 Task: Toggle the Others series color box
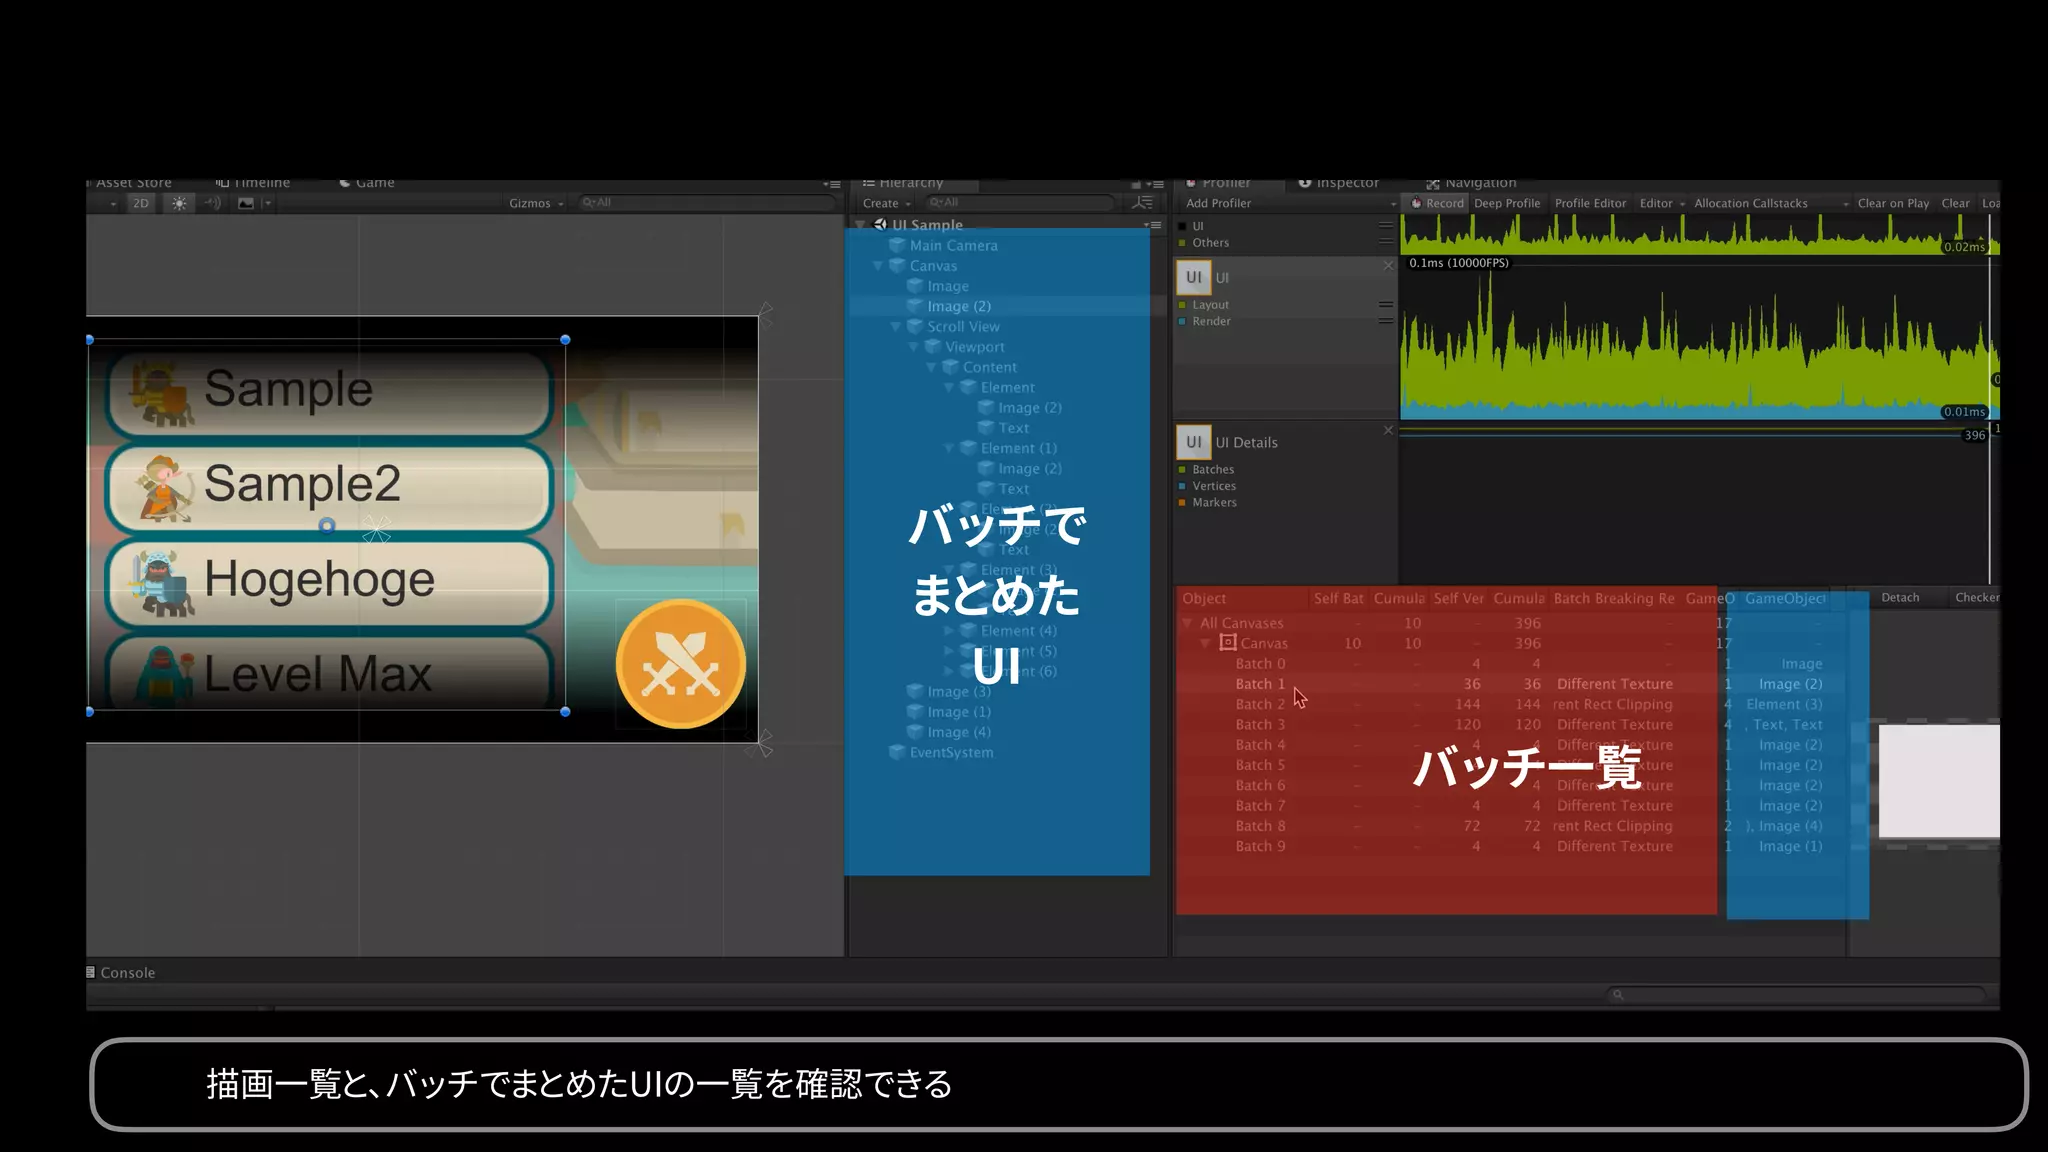[1182, 243]
